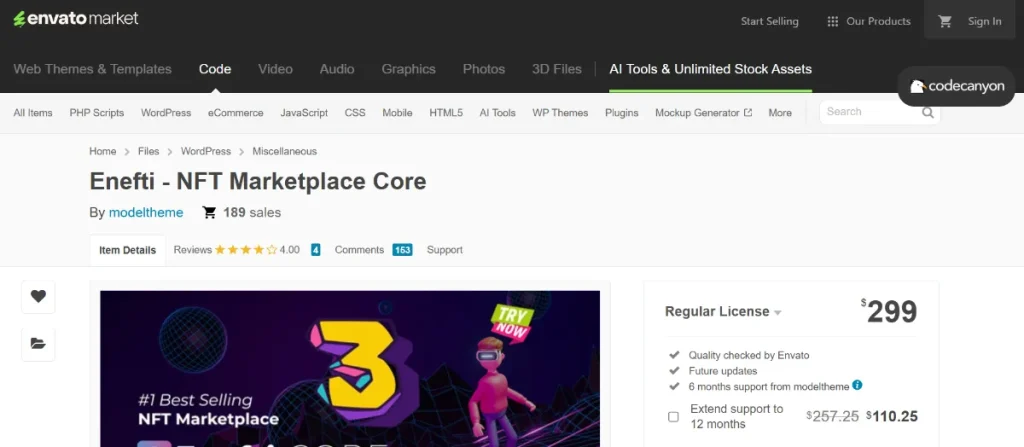The image size is (1024, 447).
Task: Open Plugins subcategory
Action: coord(622,112)
